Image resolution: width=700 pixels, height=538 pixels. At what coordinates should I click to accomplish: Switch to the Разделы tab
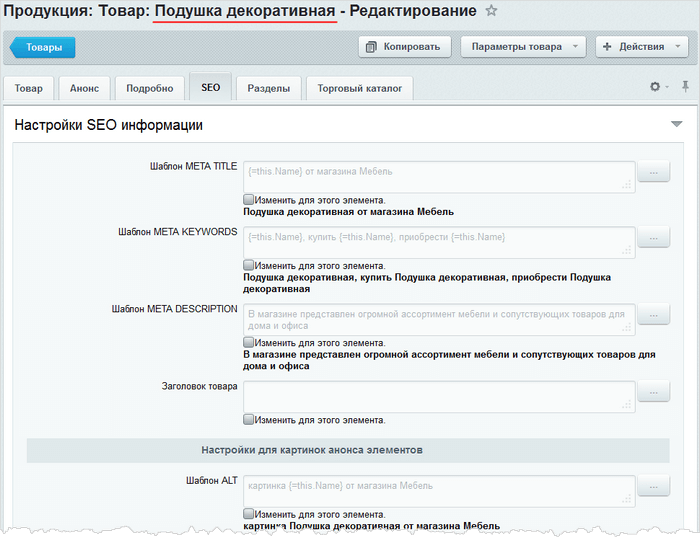(268, 88)
